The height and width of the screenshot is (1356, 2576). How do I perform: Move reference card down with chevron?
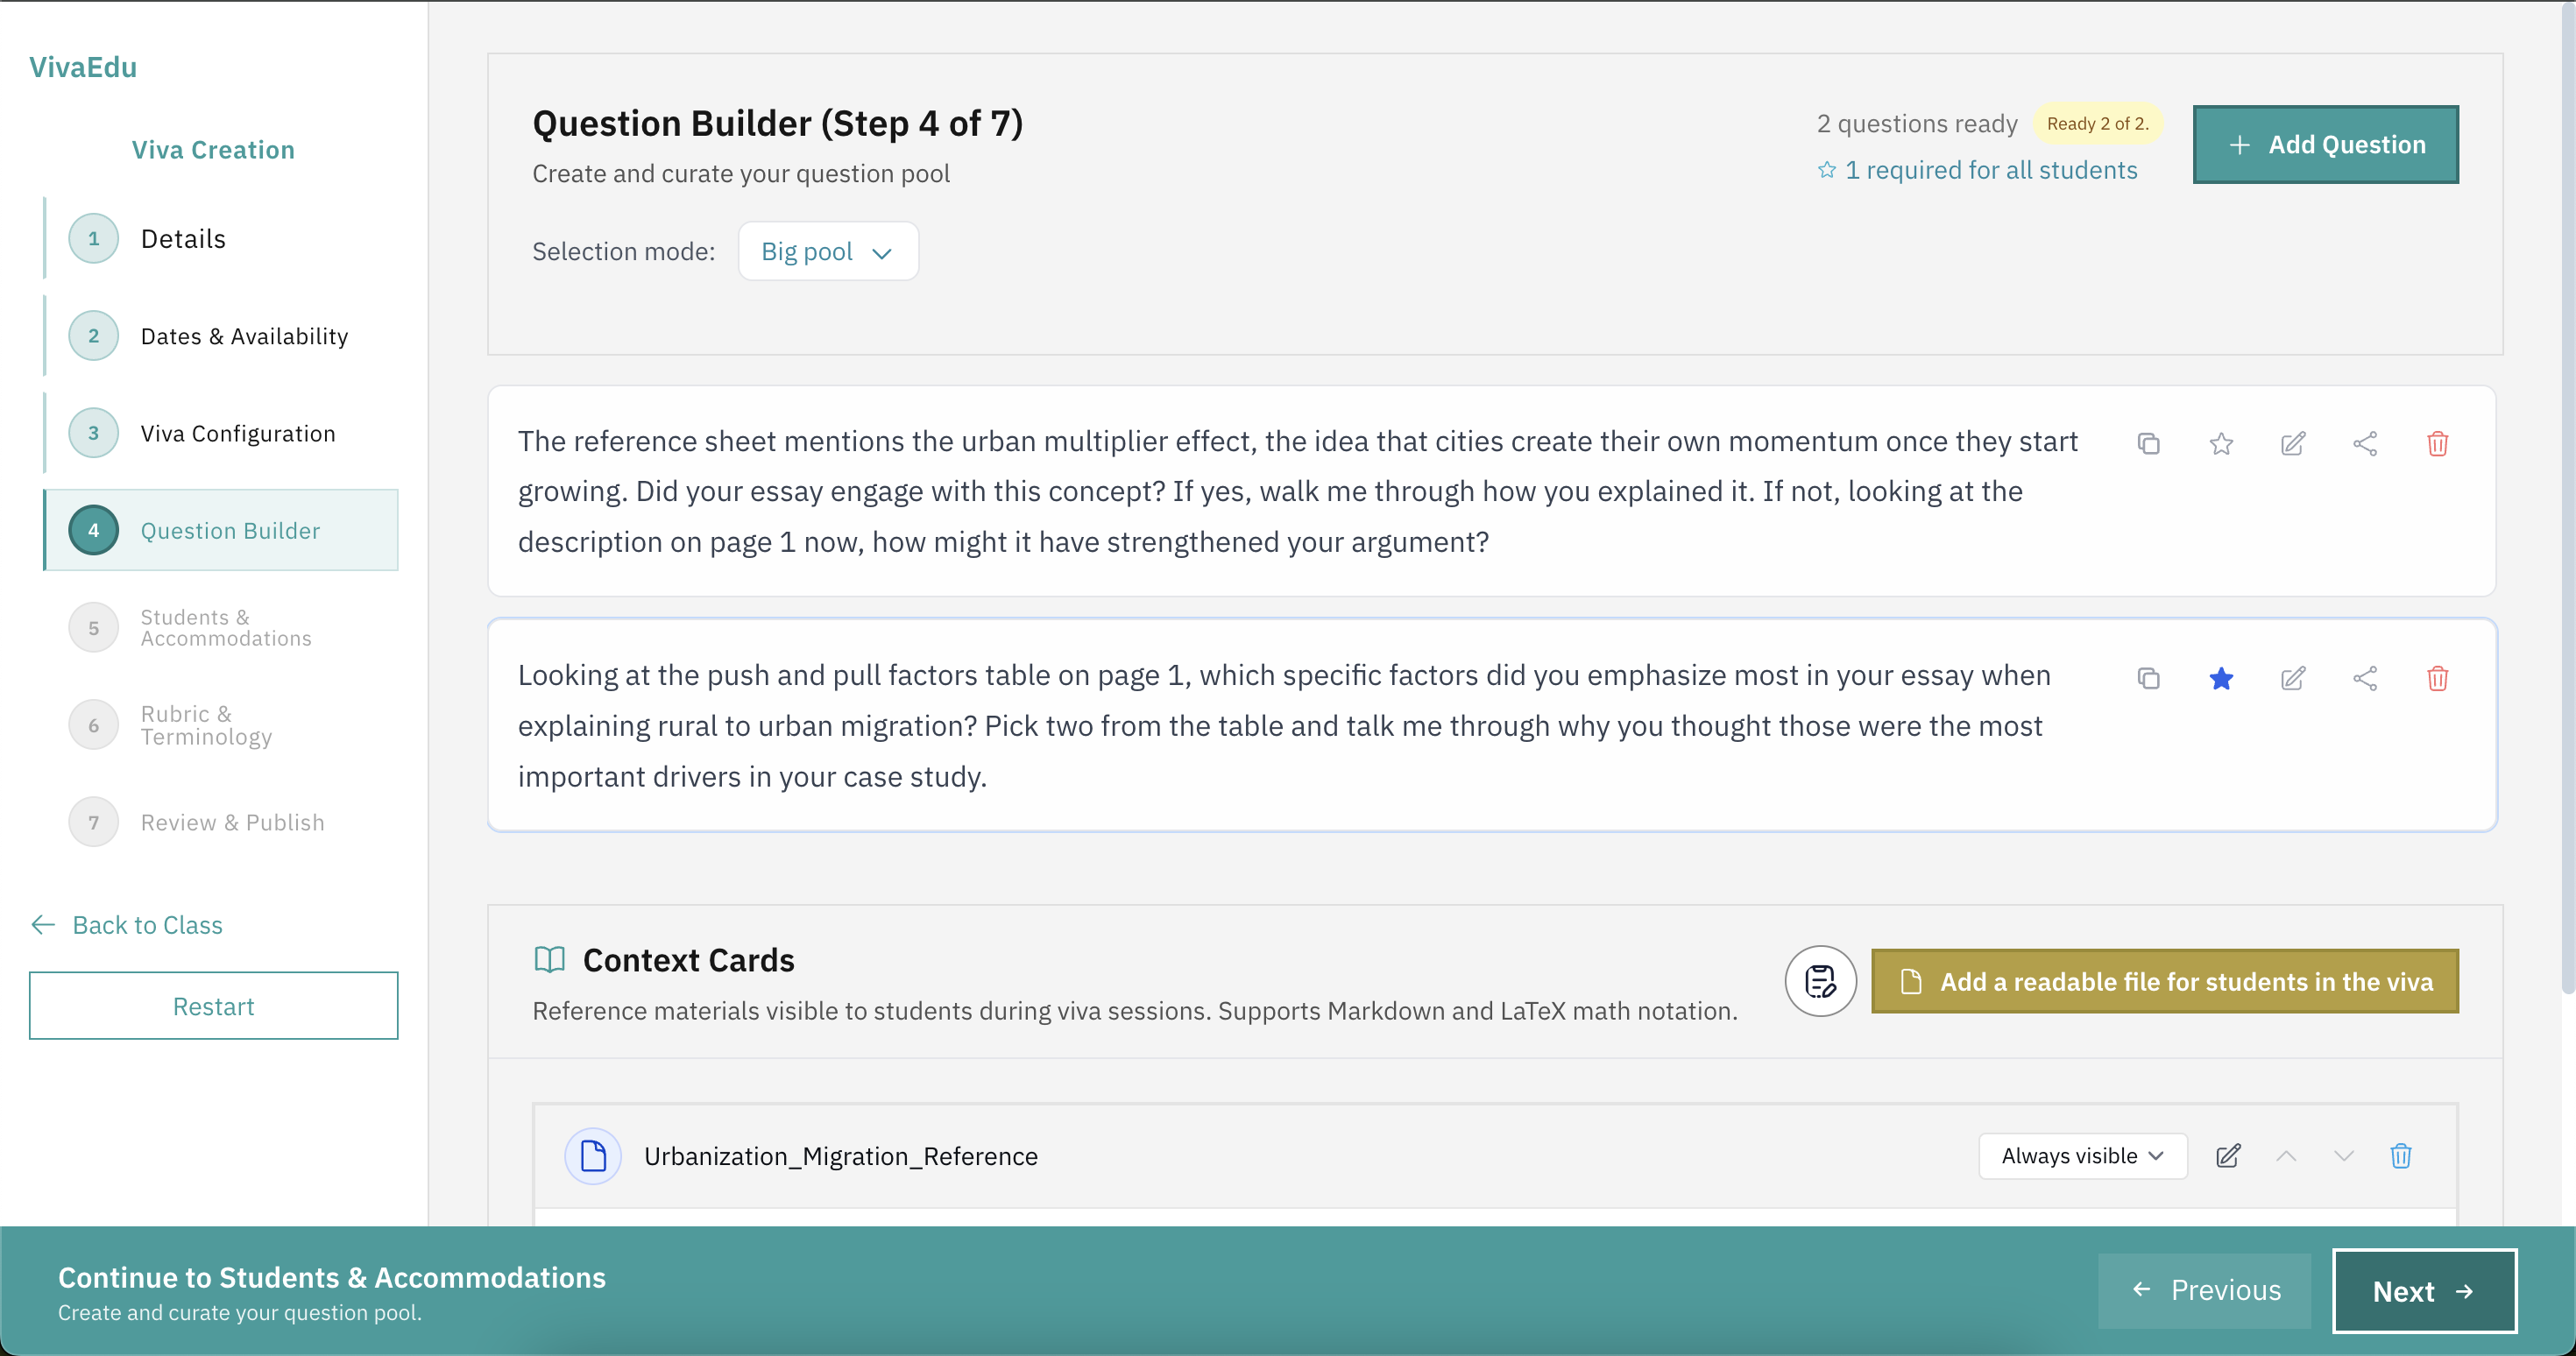(x=2343, y=1156)
